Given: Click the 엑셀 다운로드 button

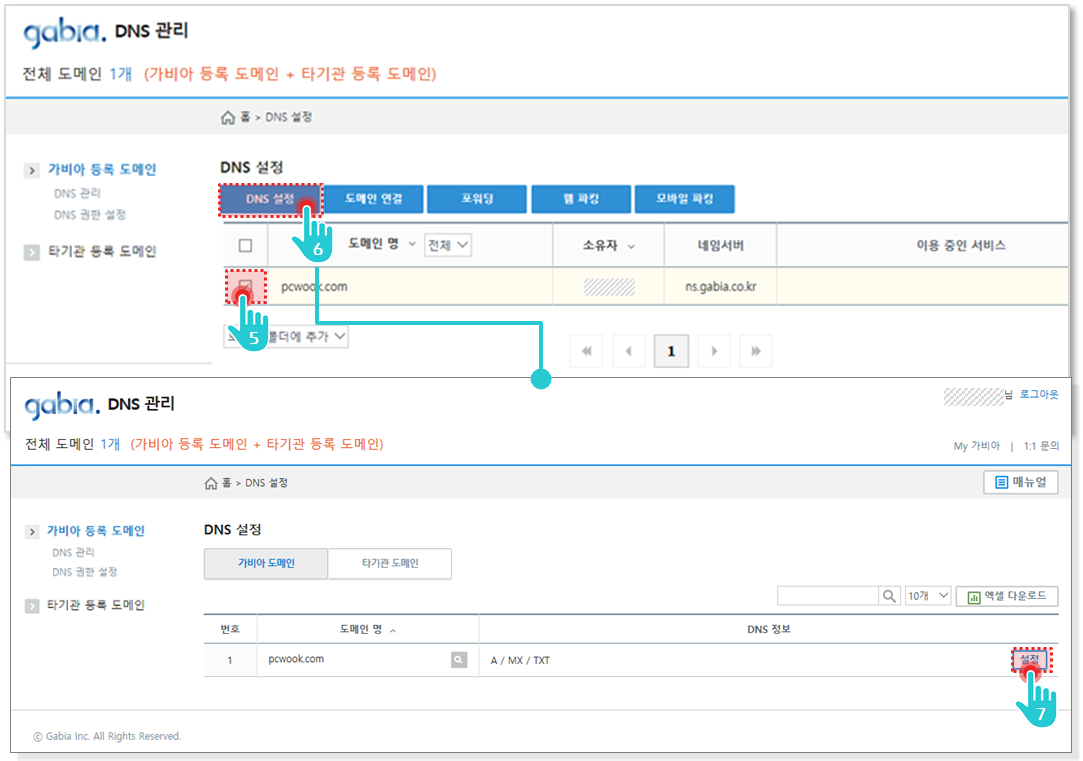Looking at the screenshot, I should point(1007,596).
